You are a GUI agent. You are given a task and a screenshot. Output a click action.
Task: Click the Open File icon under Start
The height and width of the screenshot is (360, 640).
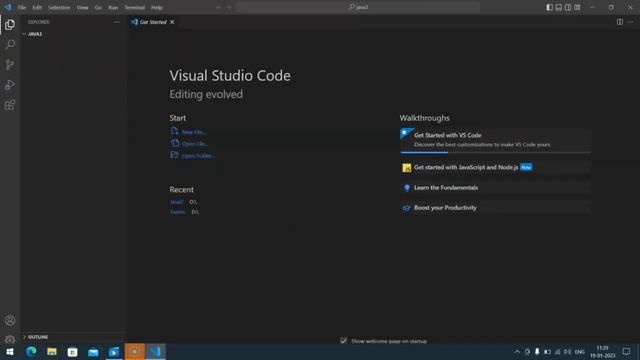(x=174, y=143)
